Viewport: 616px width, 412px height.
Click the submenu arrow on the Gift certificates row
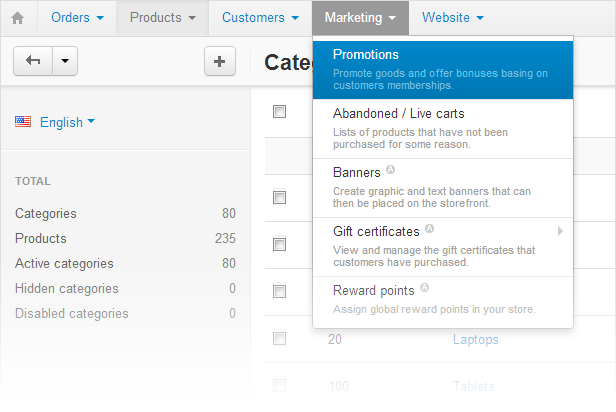click(560, 231)
